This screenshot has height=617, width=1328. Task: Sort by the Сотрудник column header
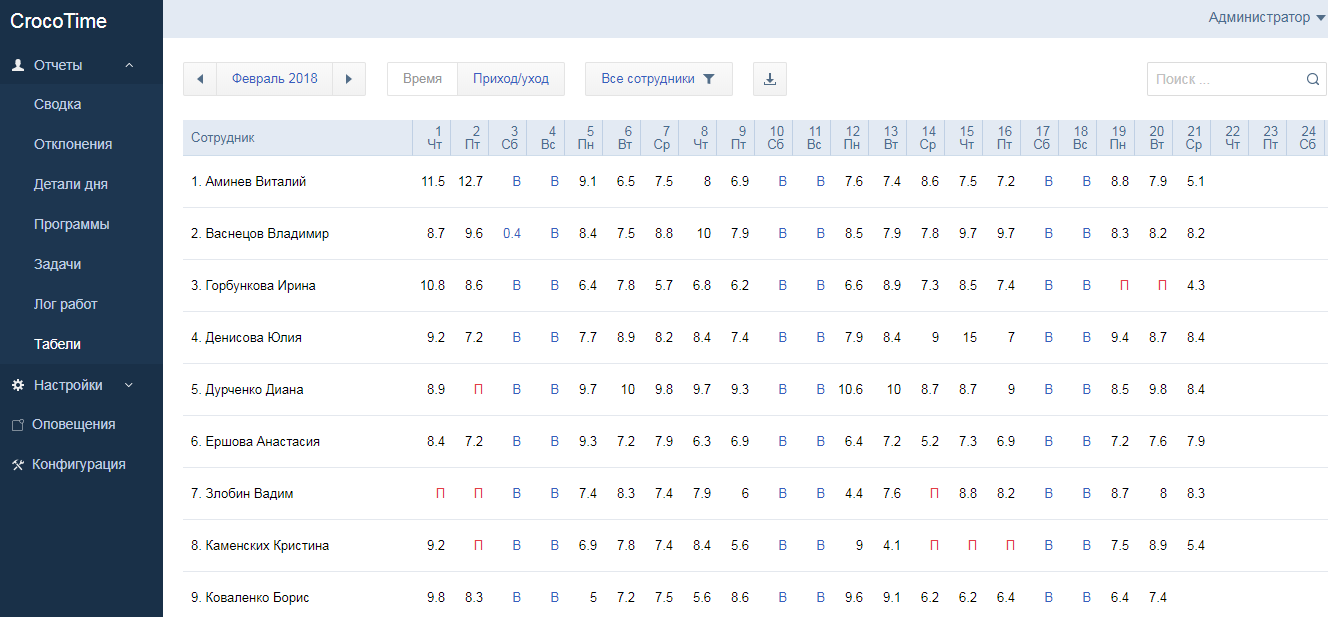click(223, 138)
